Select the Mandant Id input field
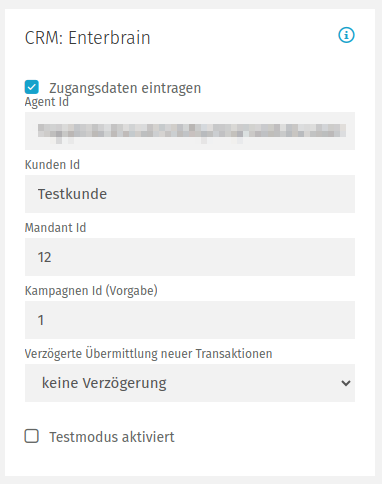Image resolution: width=382 pixels, height=484 pixels. tap(190, 257)
